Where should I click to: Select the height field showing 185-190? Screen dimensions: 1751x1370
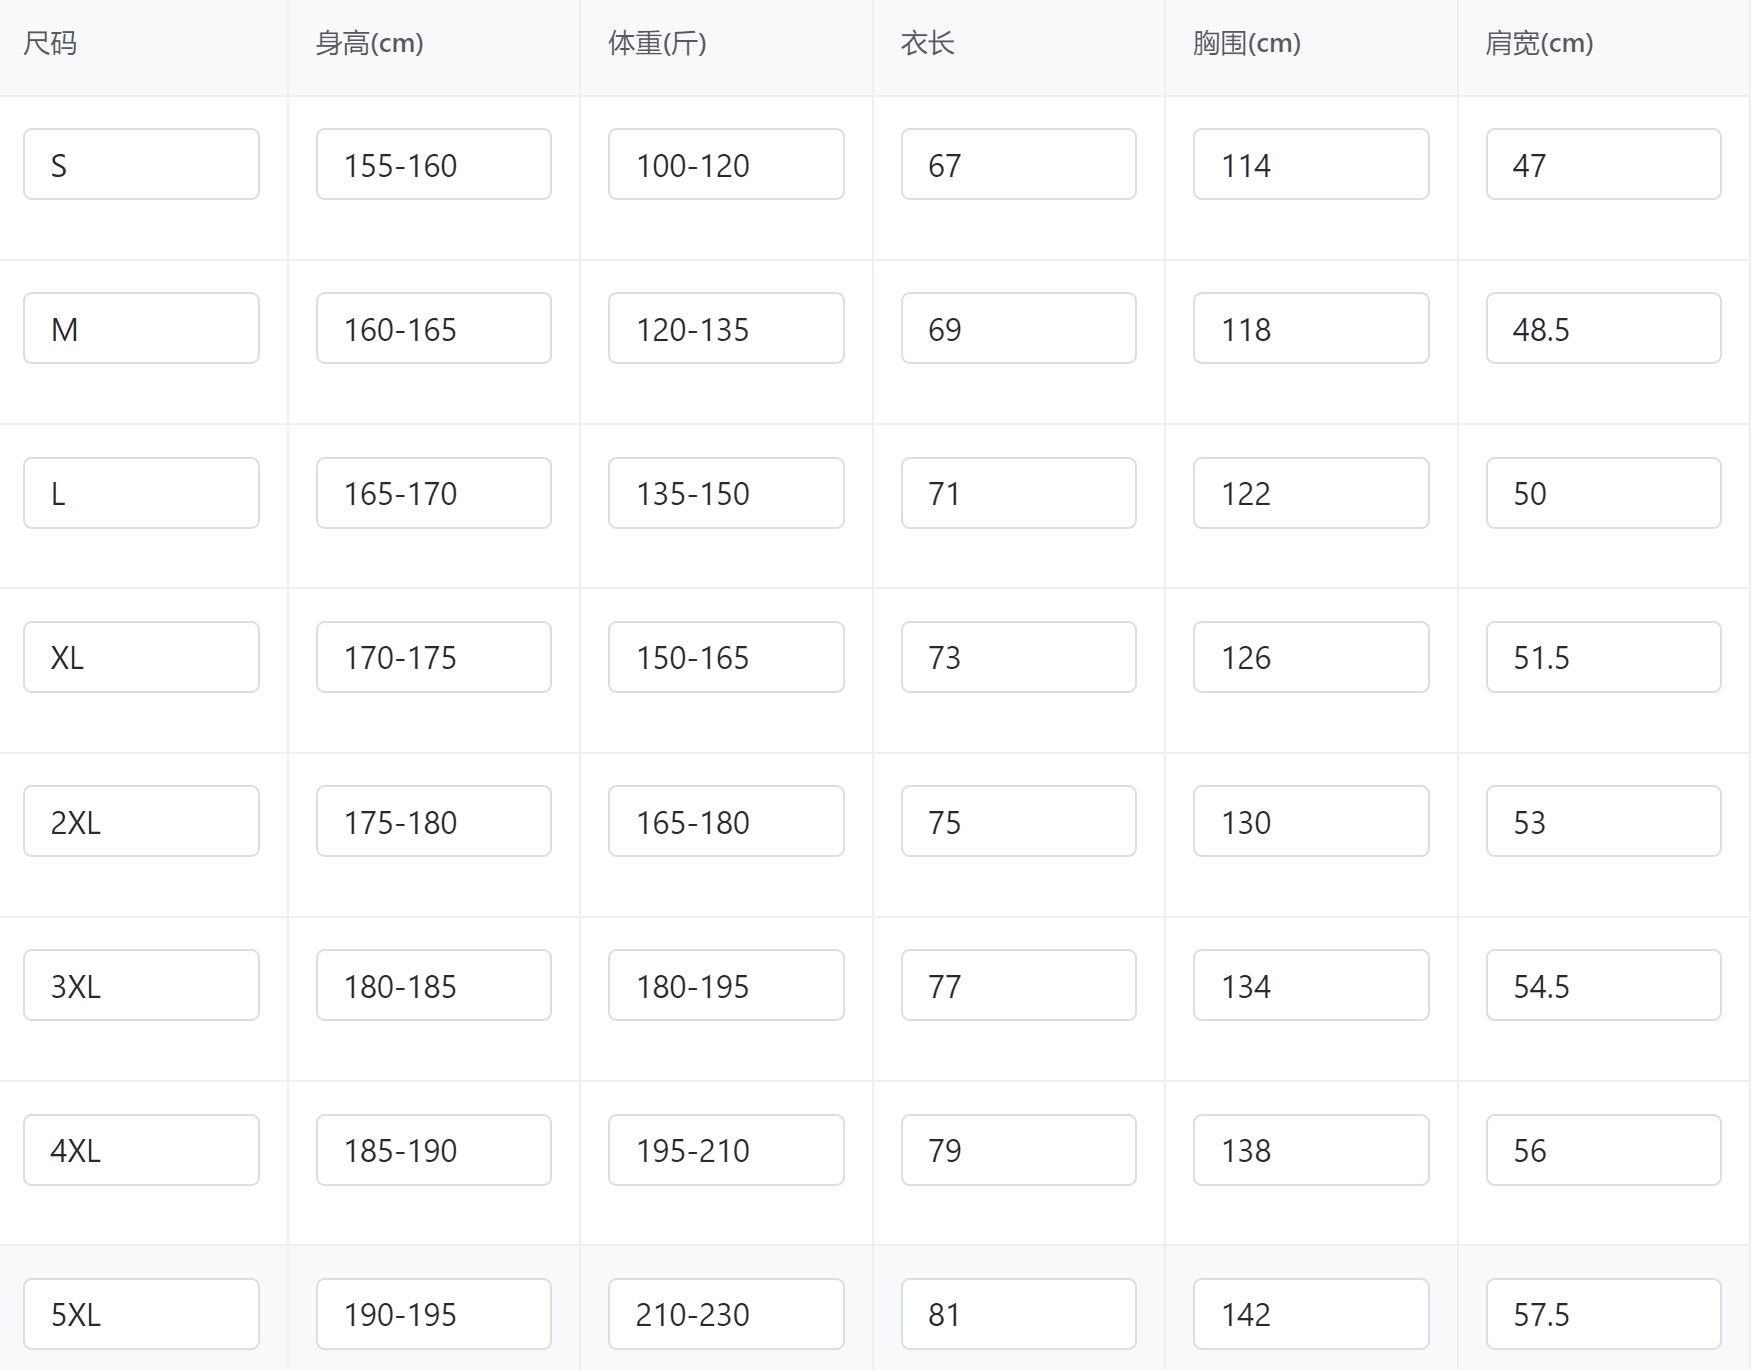pyautogui.click(x=433, y=1150)
